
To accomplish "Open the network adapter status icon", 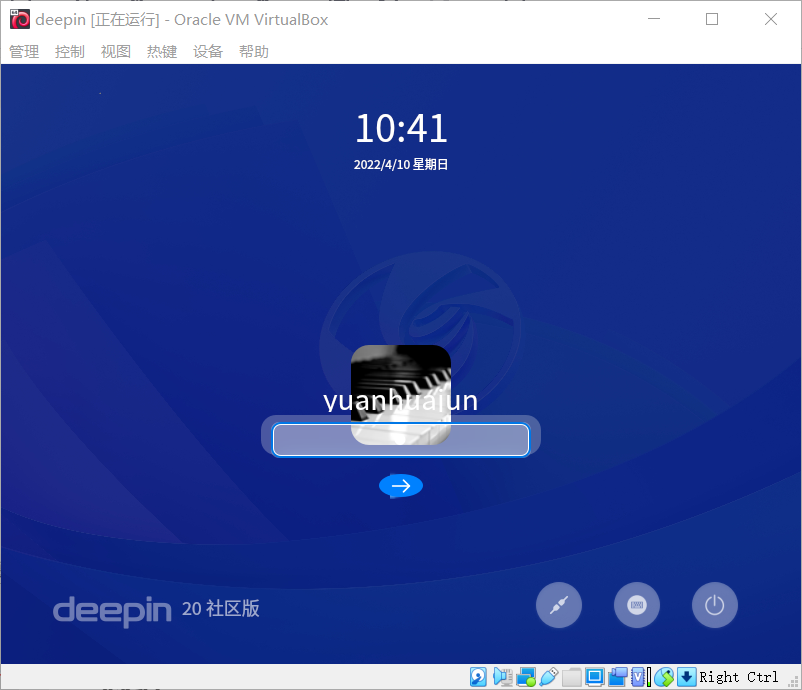I will (527, 677).
